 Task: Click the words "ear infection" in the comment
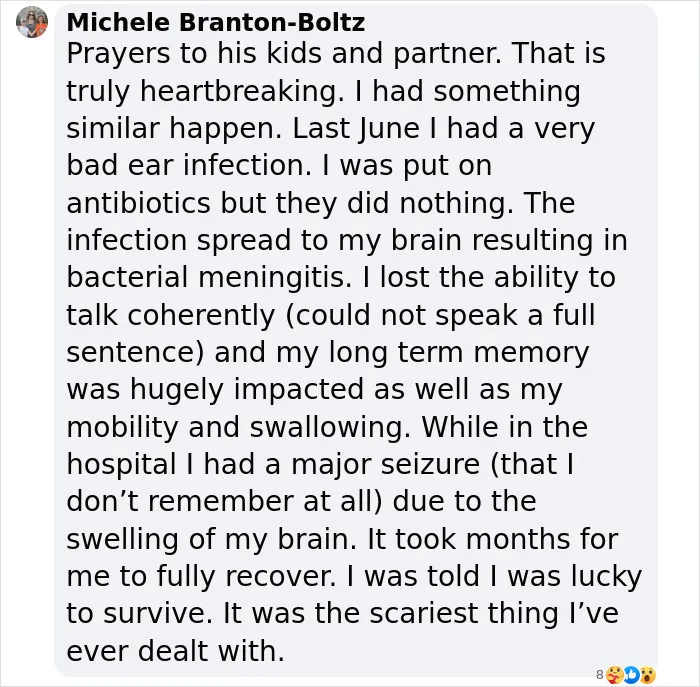[219, 166]
